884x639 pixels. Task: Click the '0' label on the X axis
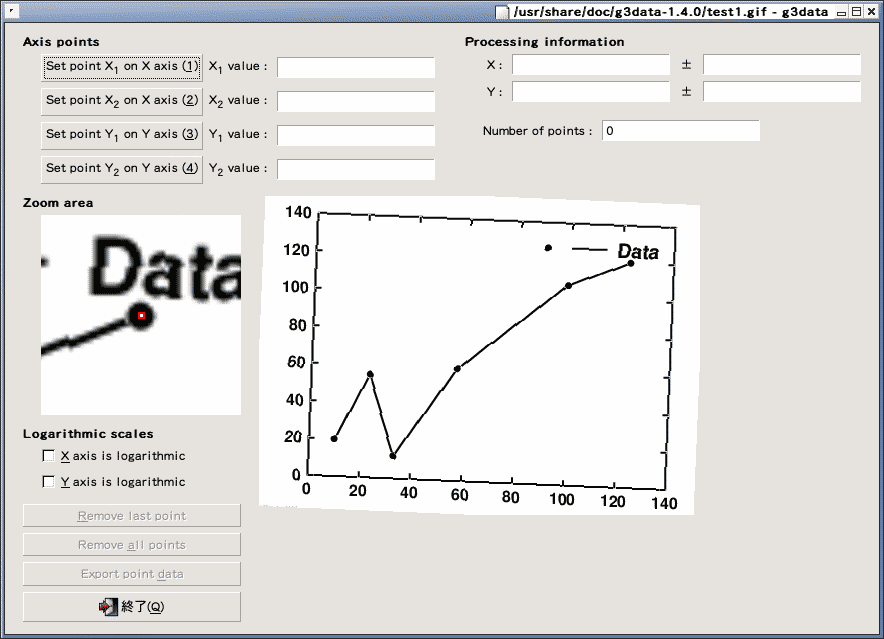(306, 488)
